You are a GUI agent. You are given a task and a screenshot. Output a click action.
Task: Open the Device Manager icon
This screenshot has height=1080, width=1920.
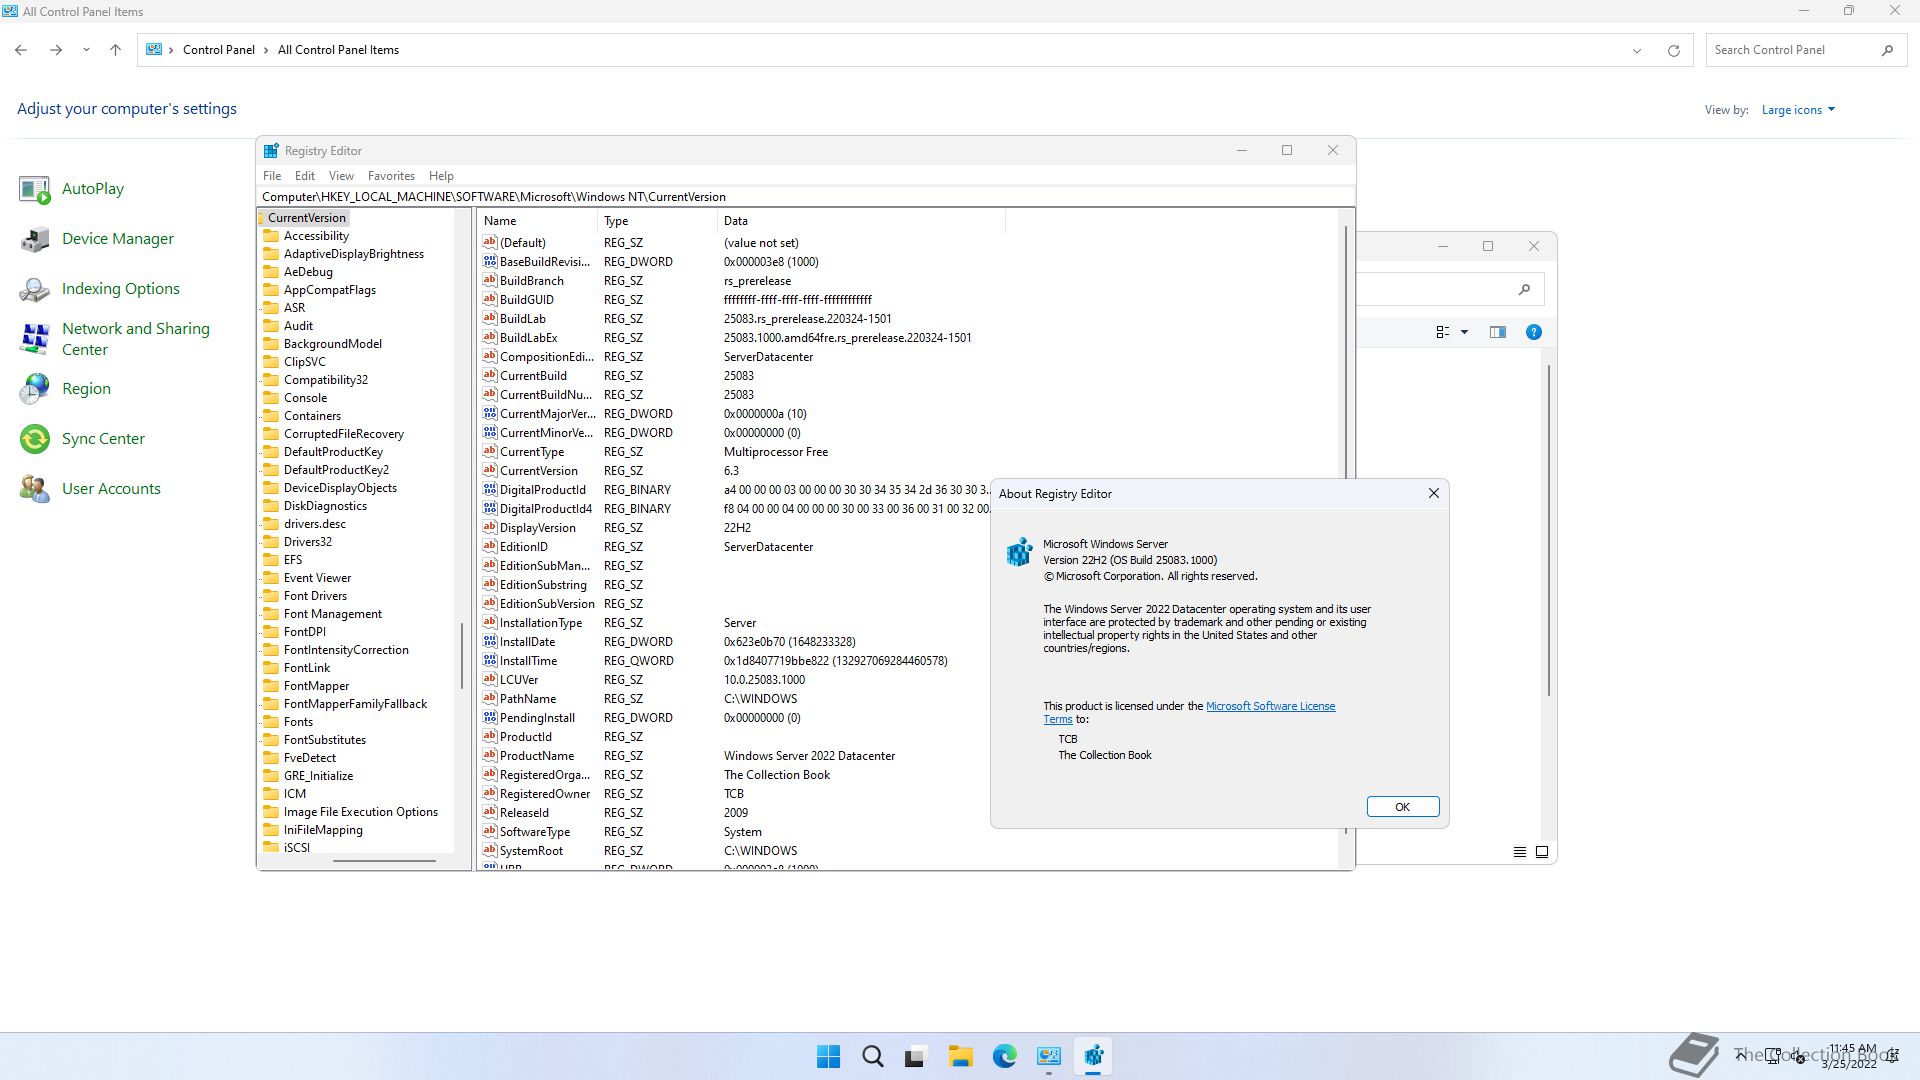(35, 239)
